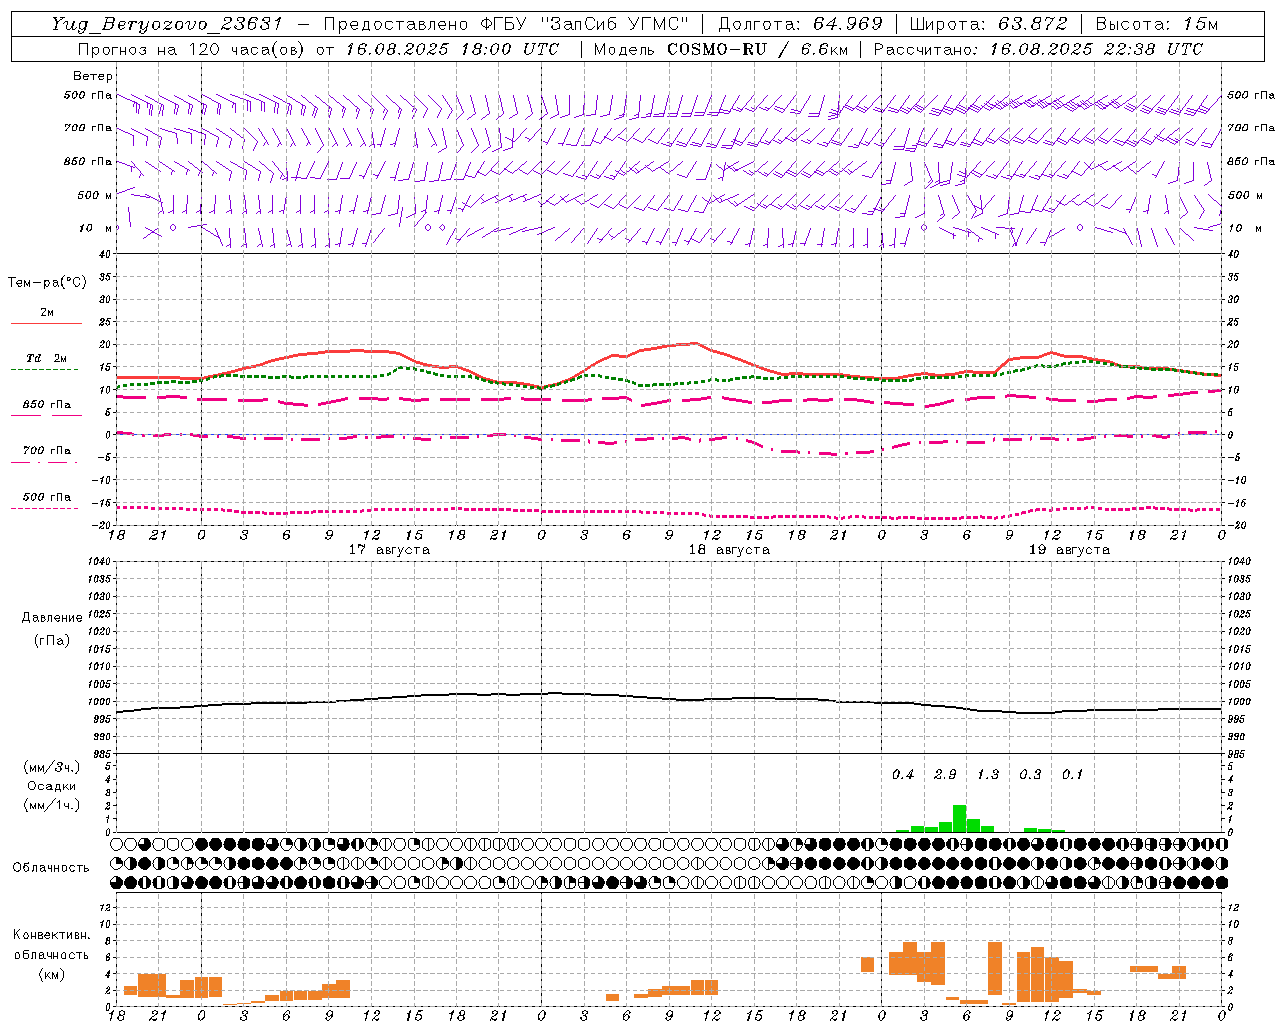Click the date label 18 августа
Image resolution: width=1280 pixels, height=1024 pixels.
[x=729, y=550]
